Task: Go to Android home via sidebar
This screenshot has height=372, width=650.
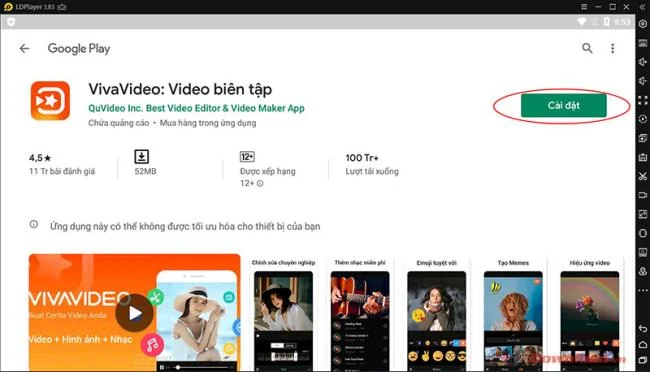Action: click(643, 345)
